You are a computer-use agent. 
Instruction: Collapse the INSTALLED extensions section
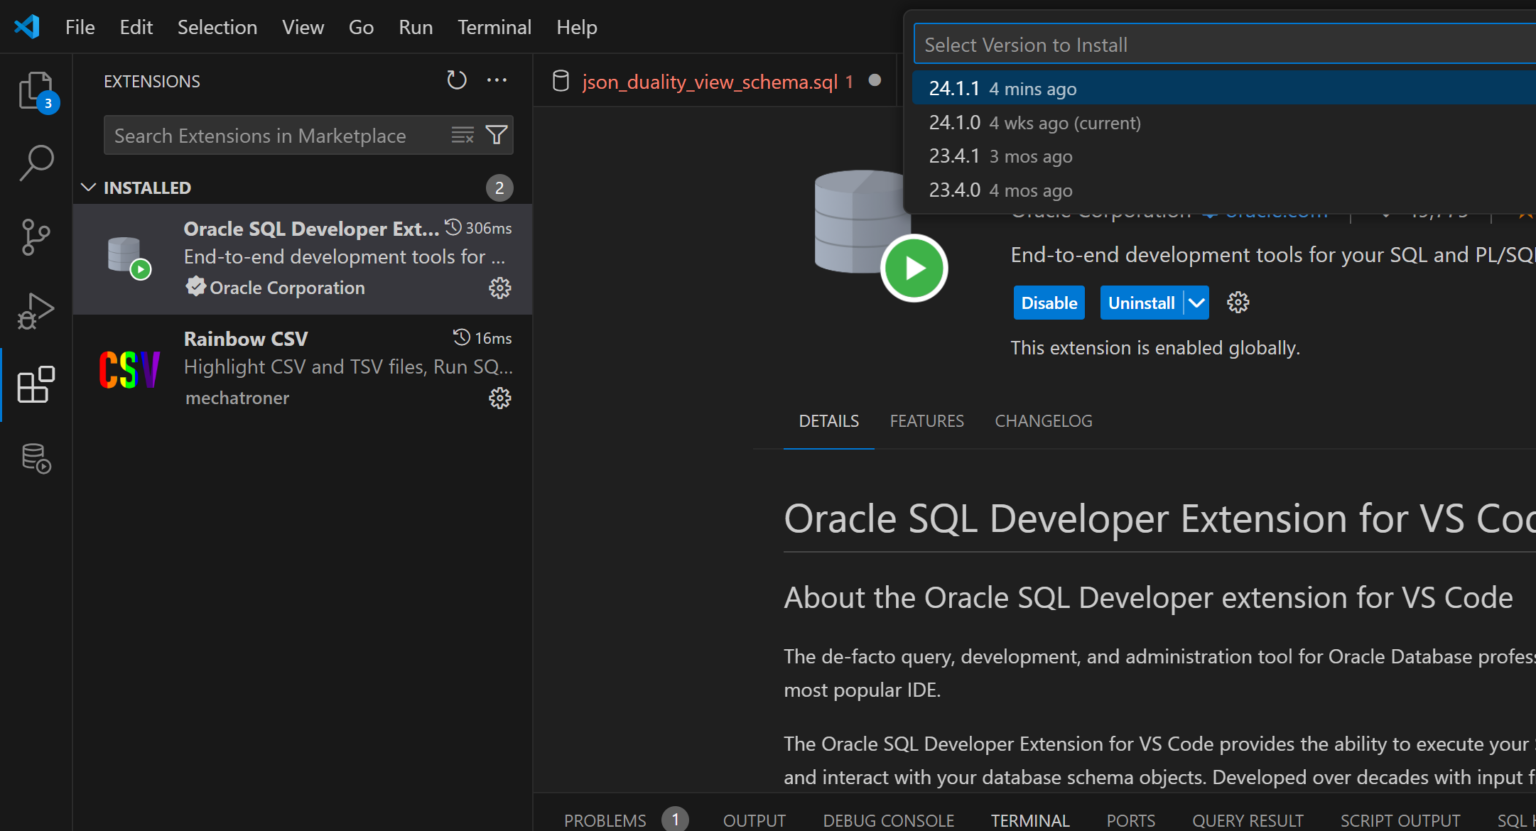click(88, 187)
